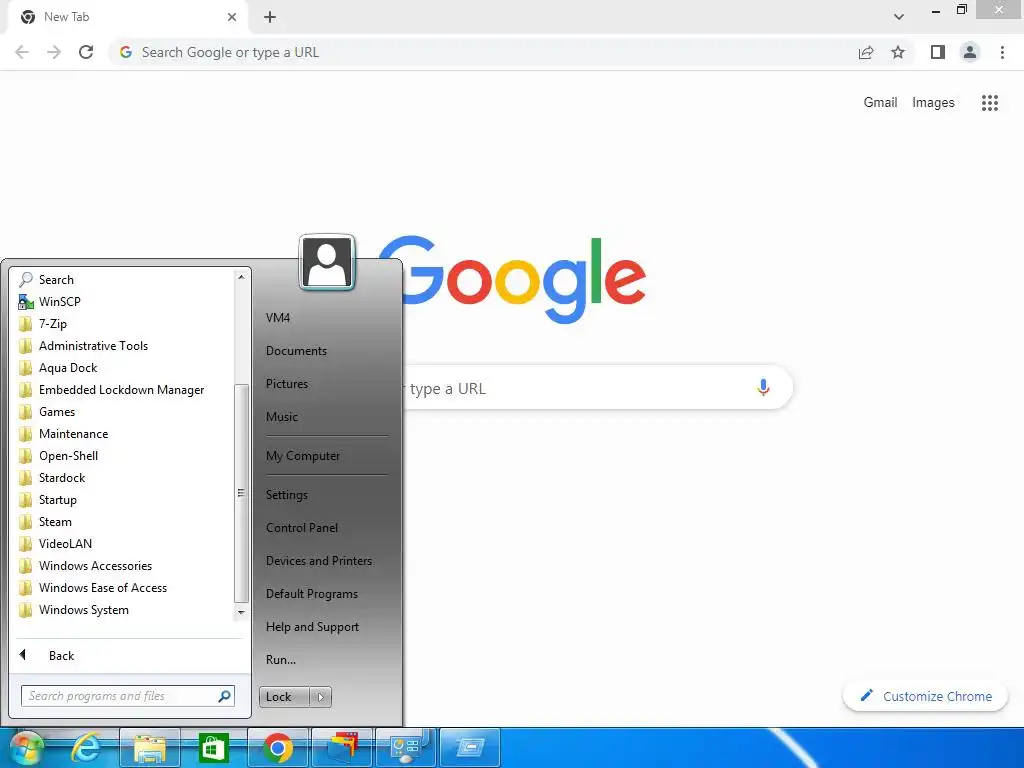Open a new Chrome tab

[x=270, y=17]
